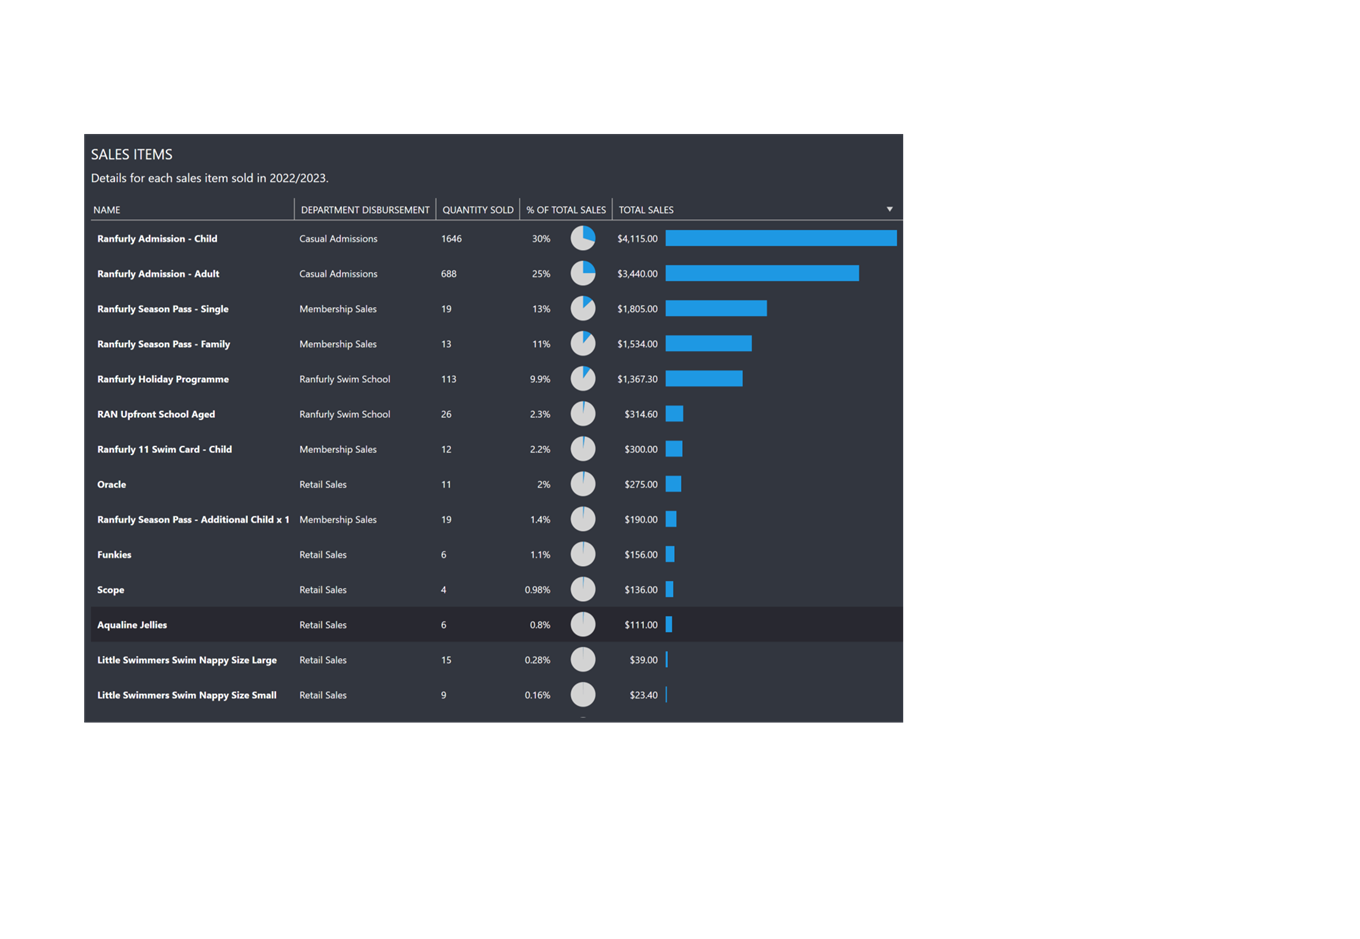This screenshot has height=939, width=1360.
Task: Select Little Swimmers Swim Nappy Size Large row
Action: [x=187, y=660]
